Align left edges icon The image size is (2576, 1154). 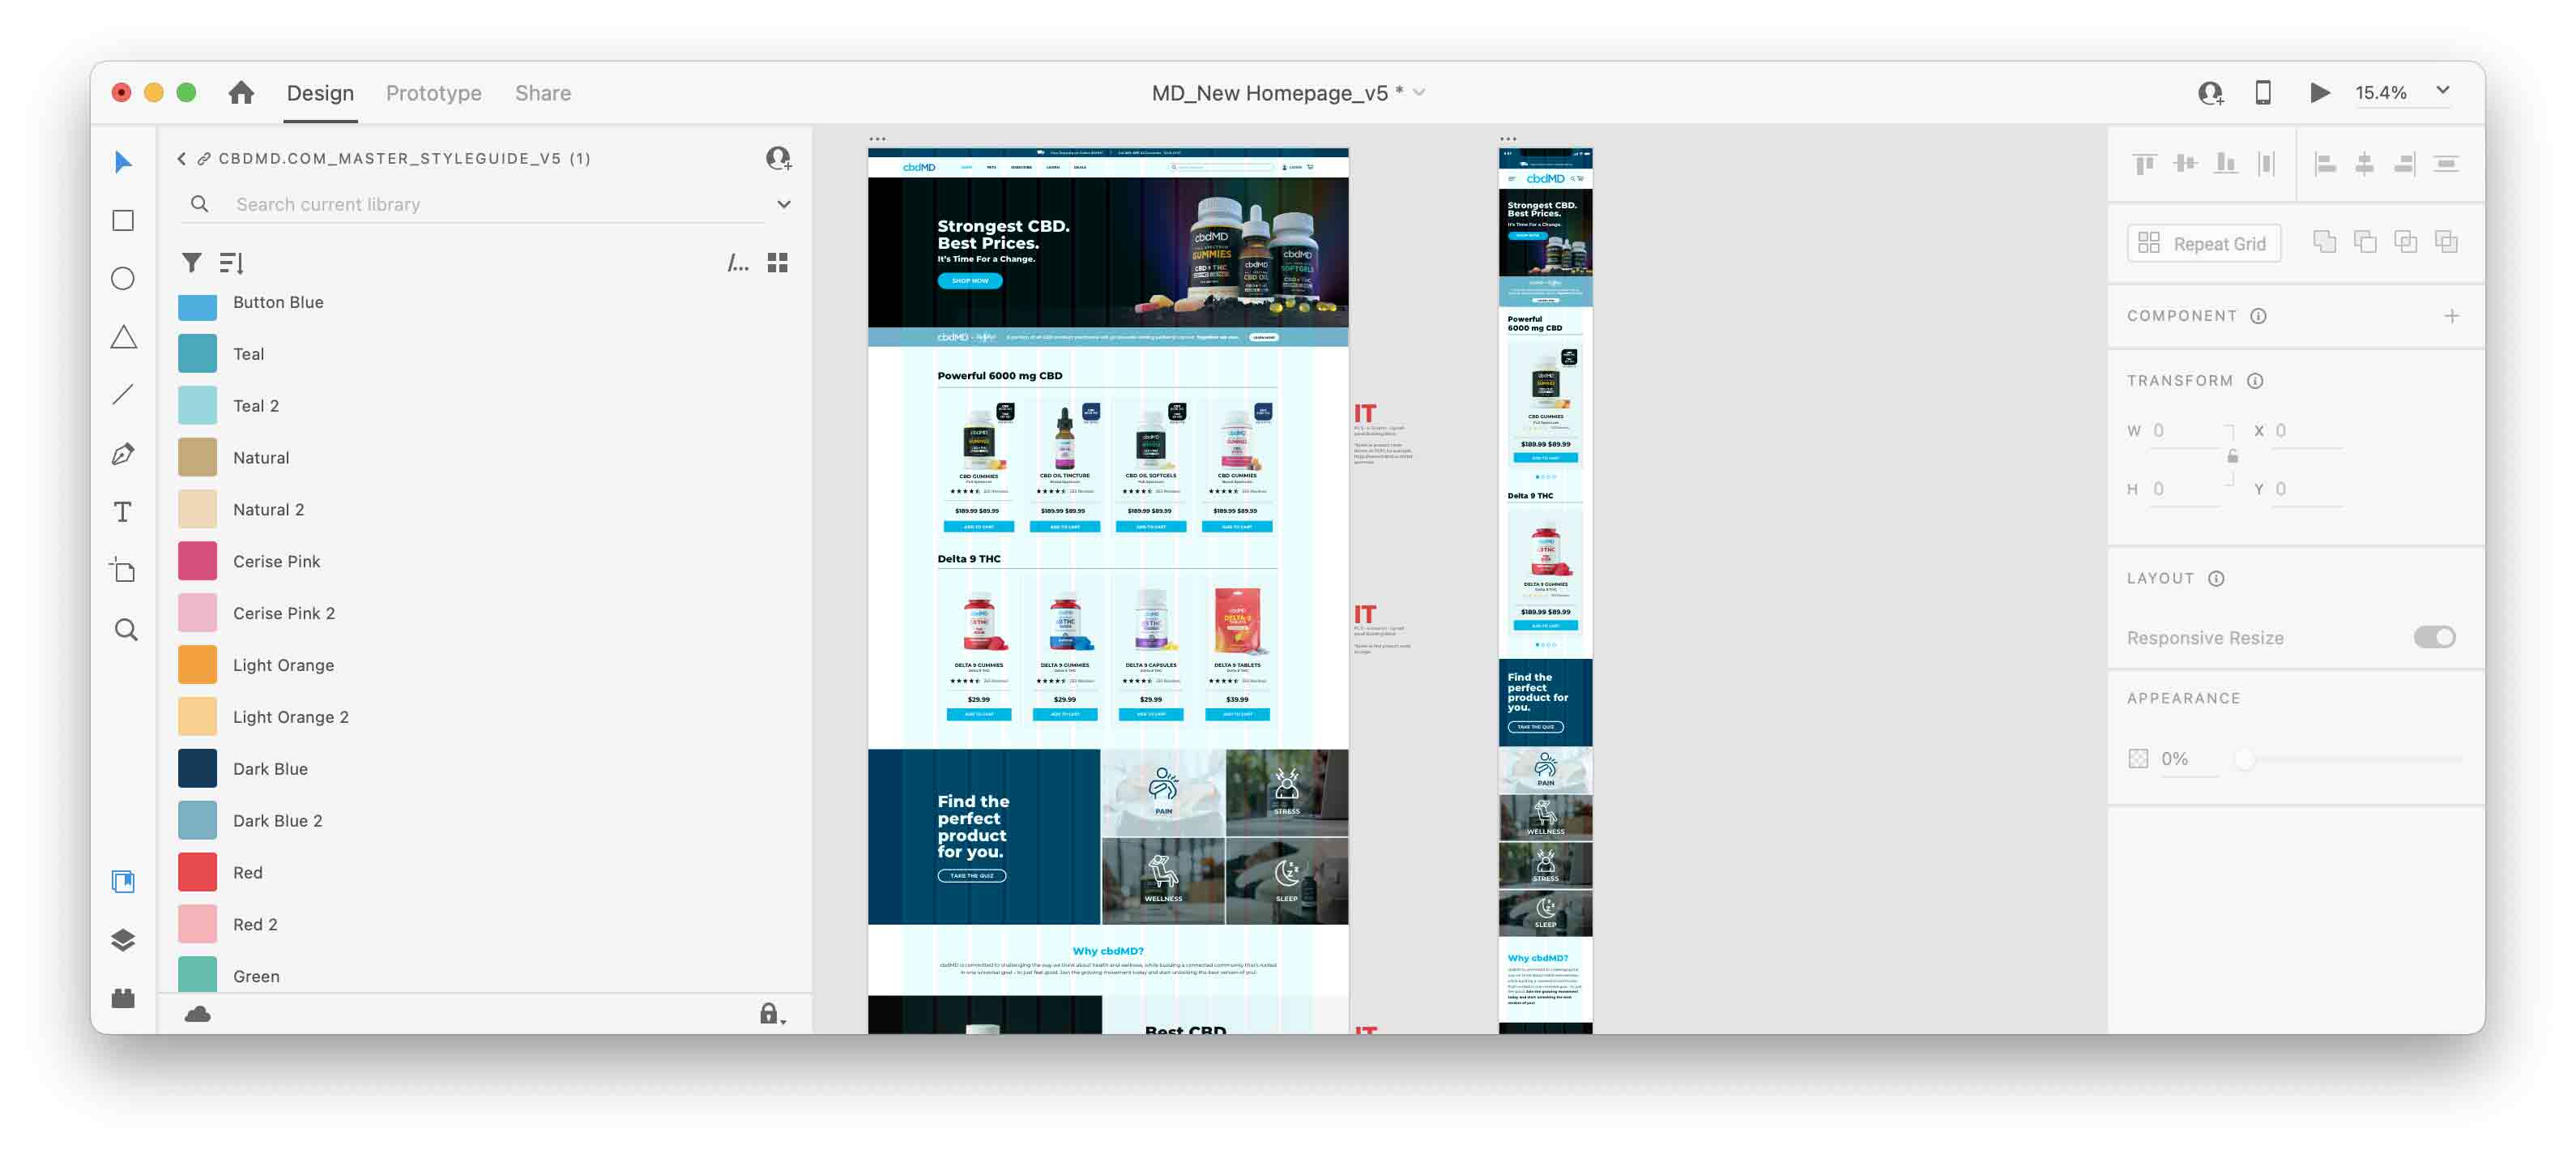[x=2325, y=164]
